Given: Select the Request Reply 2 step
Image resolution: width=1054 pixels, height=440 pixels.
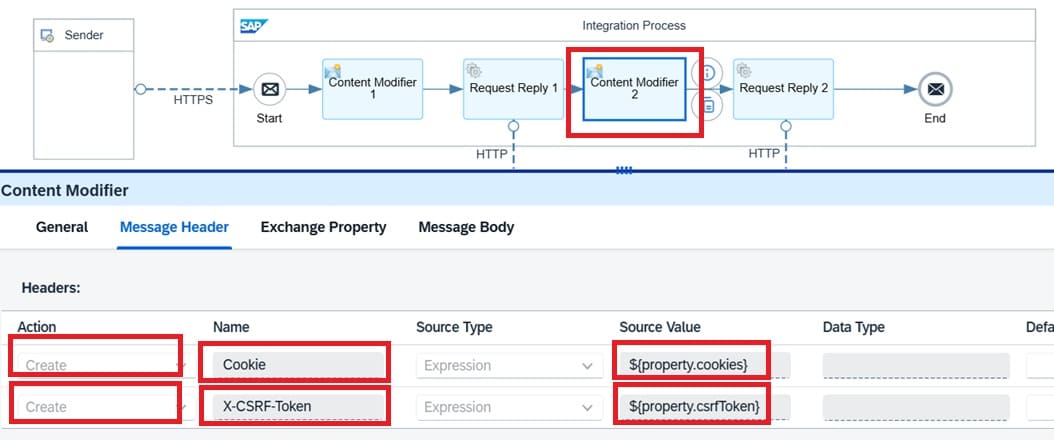Looking at the screenshot, I should click(x=782, y=89).
